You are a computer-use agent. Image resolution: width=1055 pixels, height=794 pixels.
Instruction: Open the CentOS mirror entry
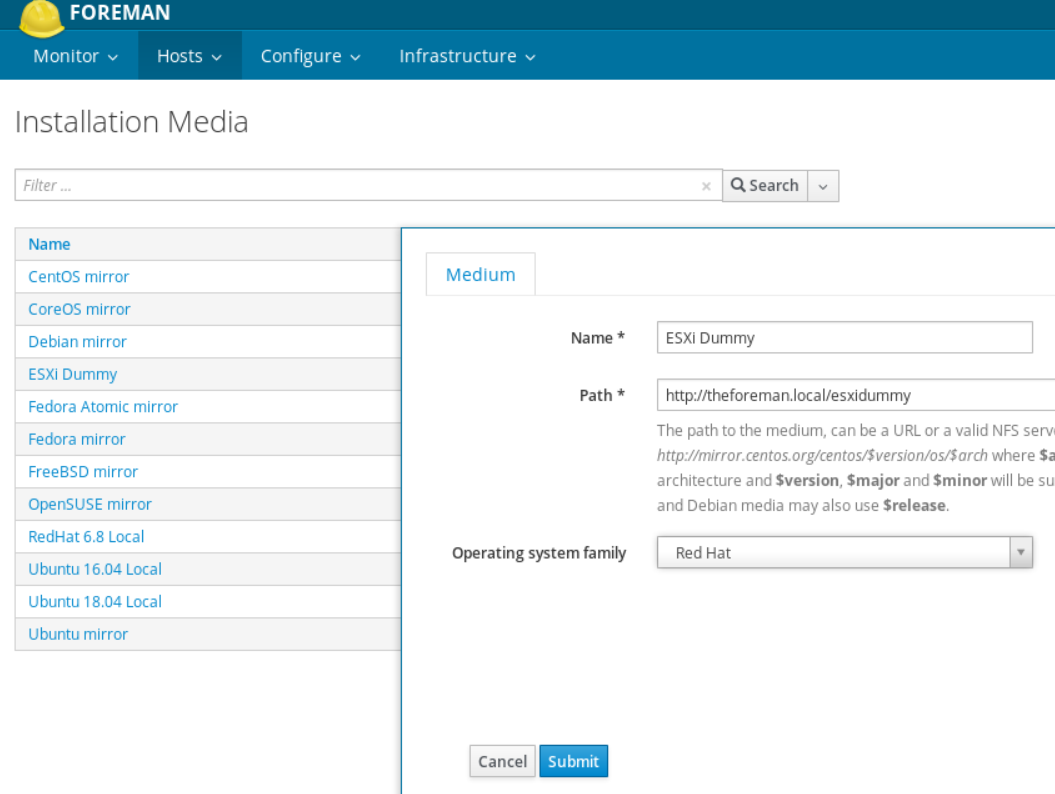pos(78,277)
